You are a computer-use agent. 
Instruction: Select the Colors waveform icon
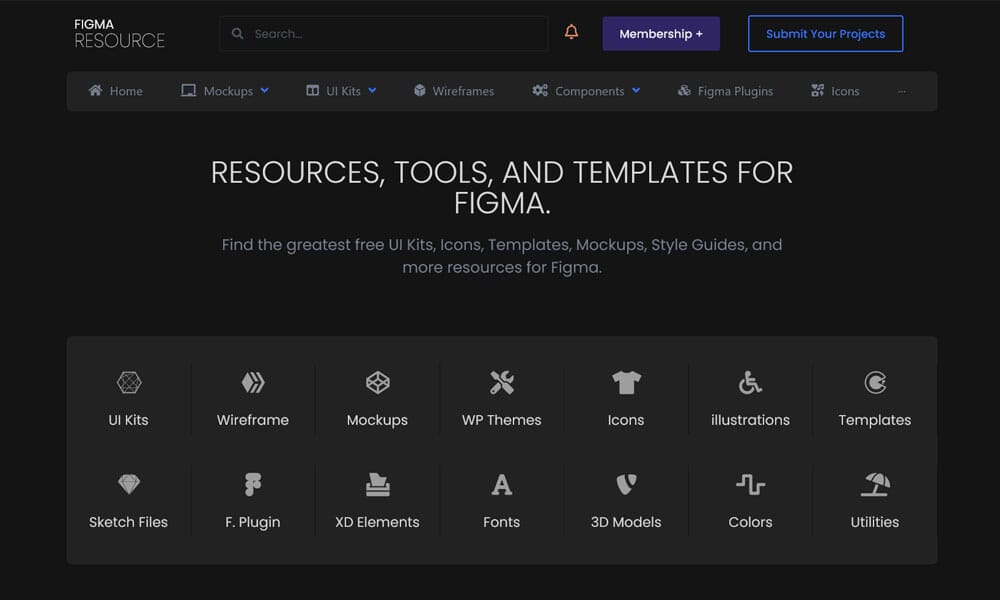(750, 485)
